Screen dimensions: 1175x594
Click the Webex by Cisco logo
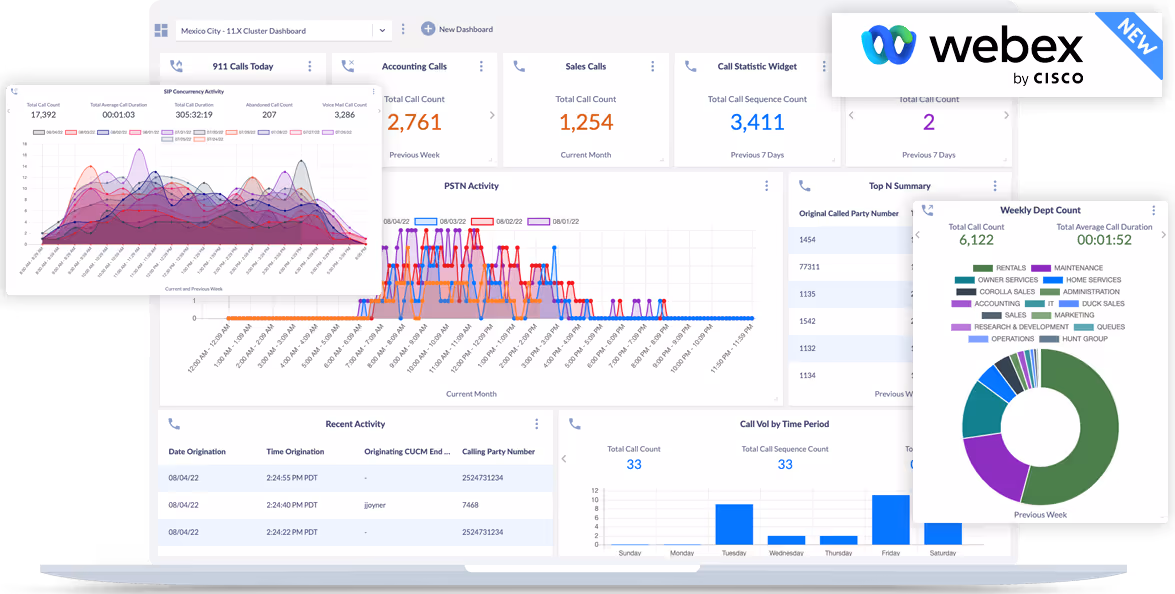975,47
